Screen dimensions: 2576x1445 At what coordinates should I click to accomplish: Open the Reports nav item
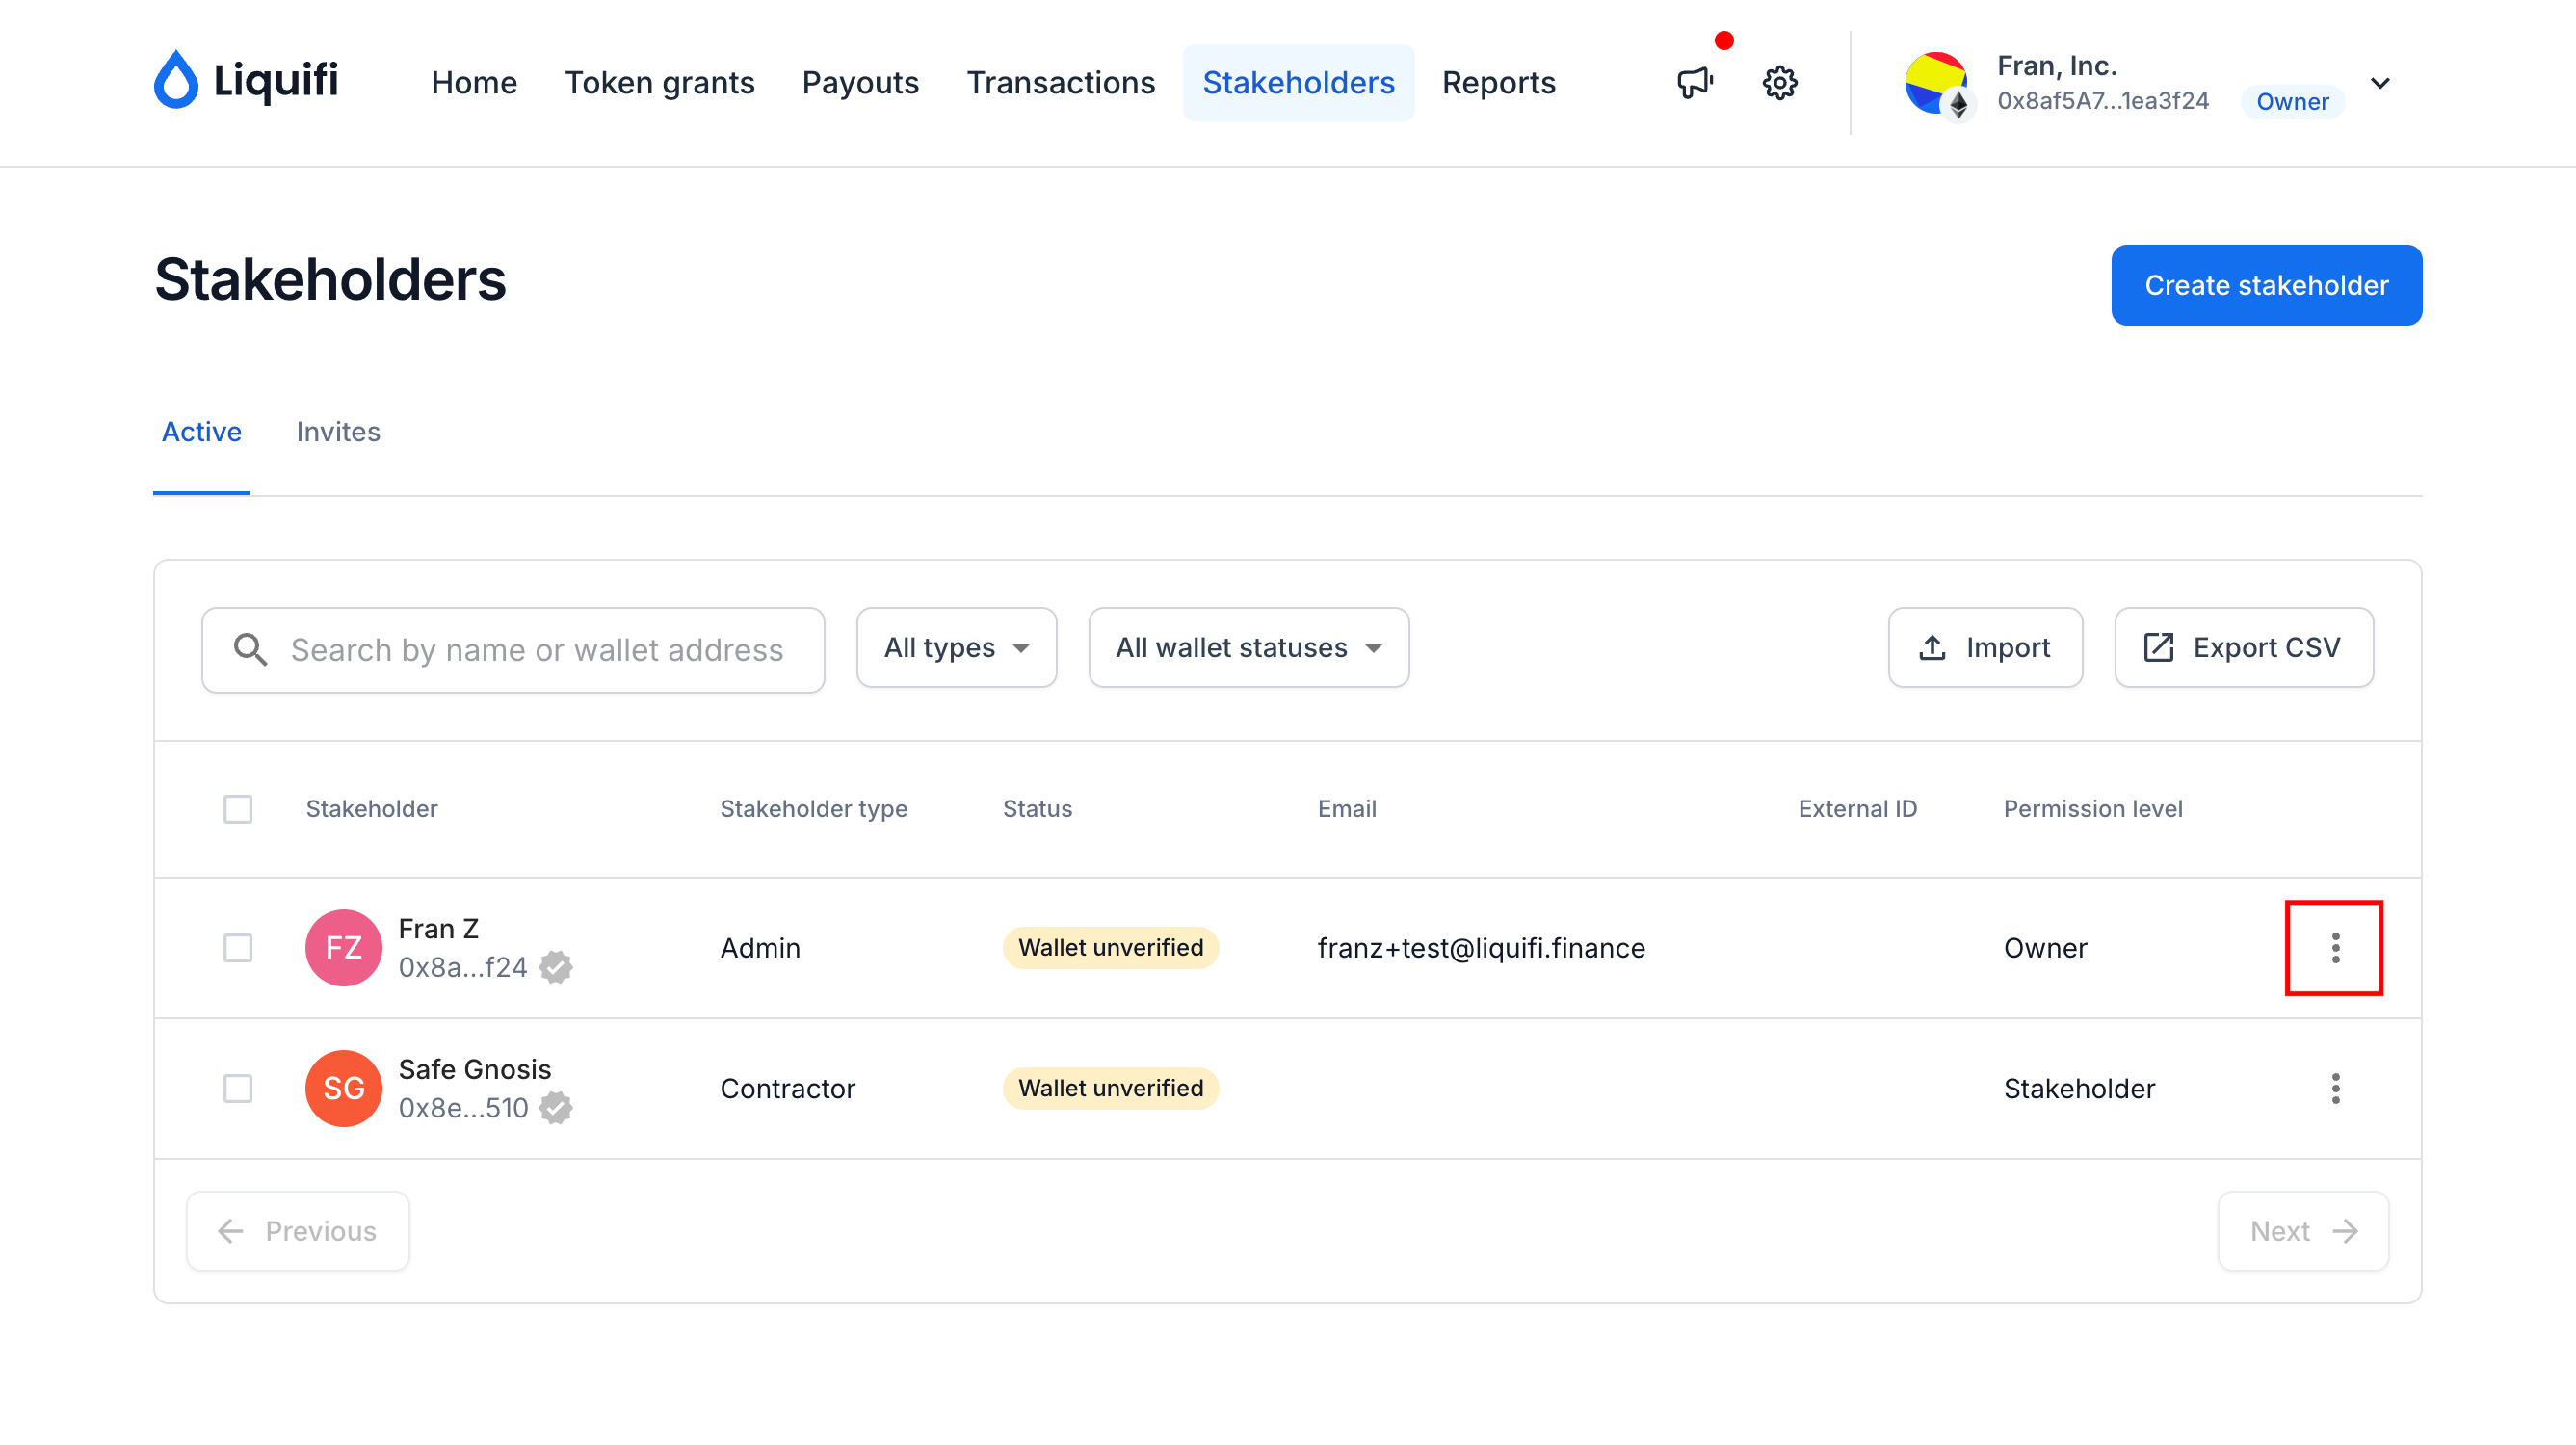[1498, 83]
